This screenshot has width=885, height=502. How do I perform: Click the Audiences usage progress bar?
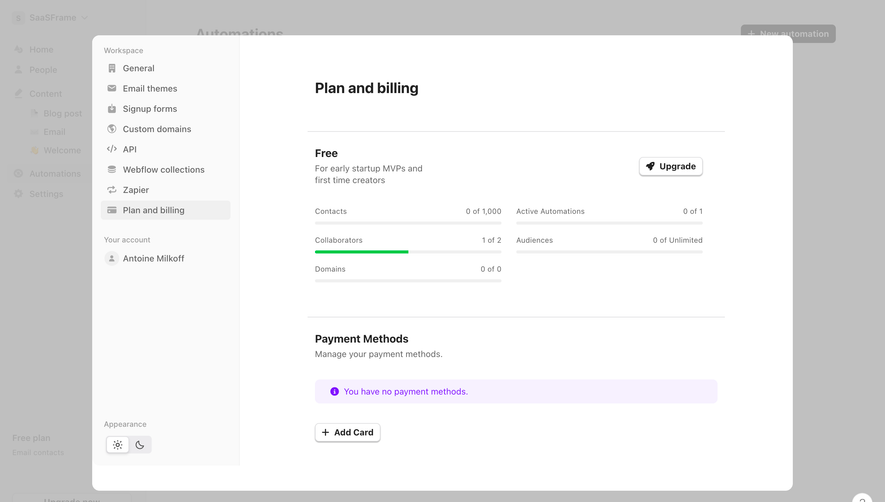609,252
